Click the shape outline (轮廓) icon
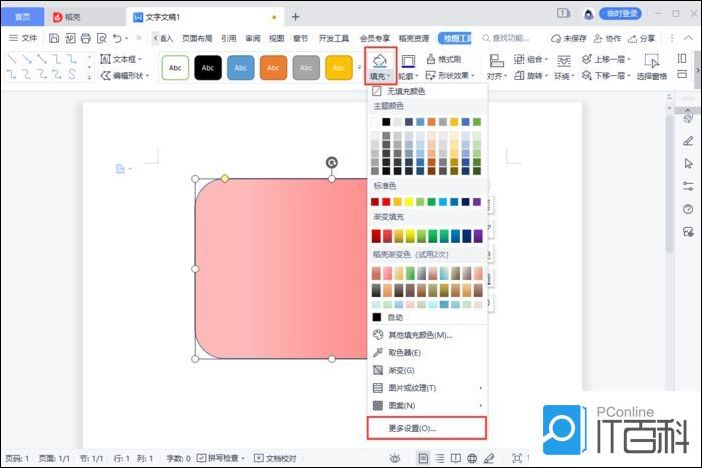Viewport: 702px width, 468px height. click(x=408, y=61)
